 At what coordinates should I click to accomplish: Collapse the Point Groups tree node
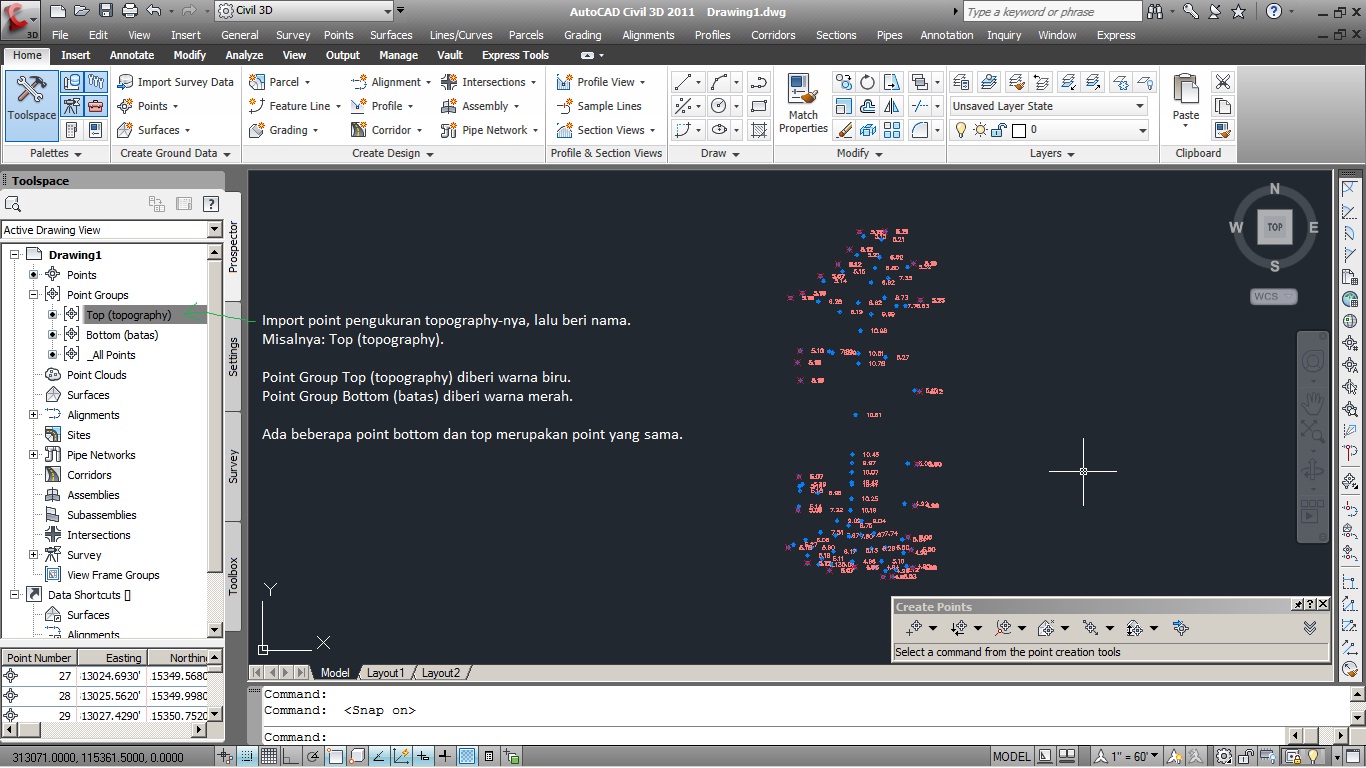(33, 295)
